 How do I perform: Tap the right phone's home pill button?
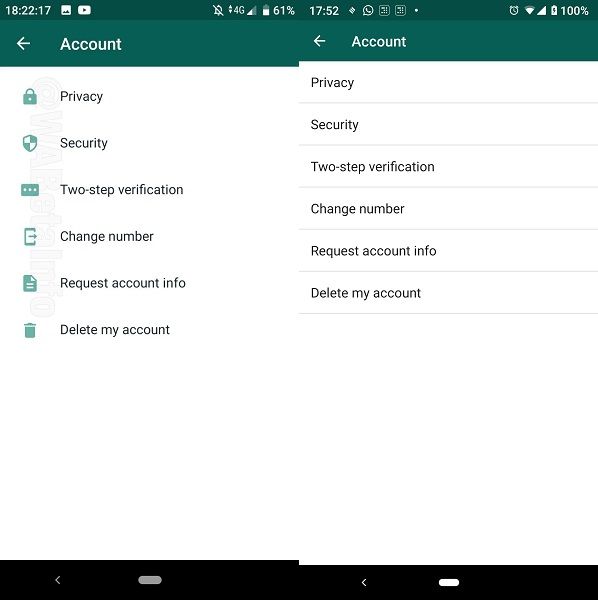point(449,582)
